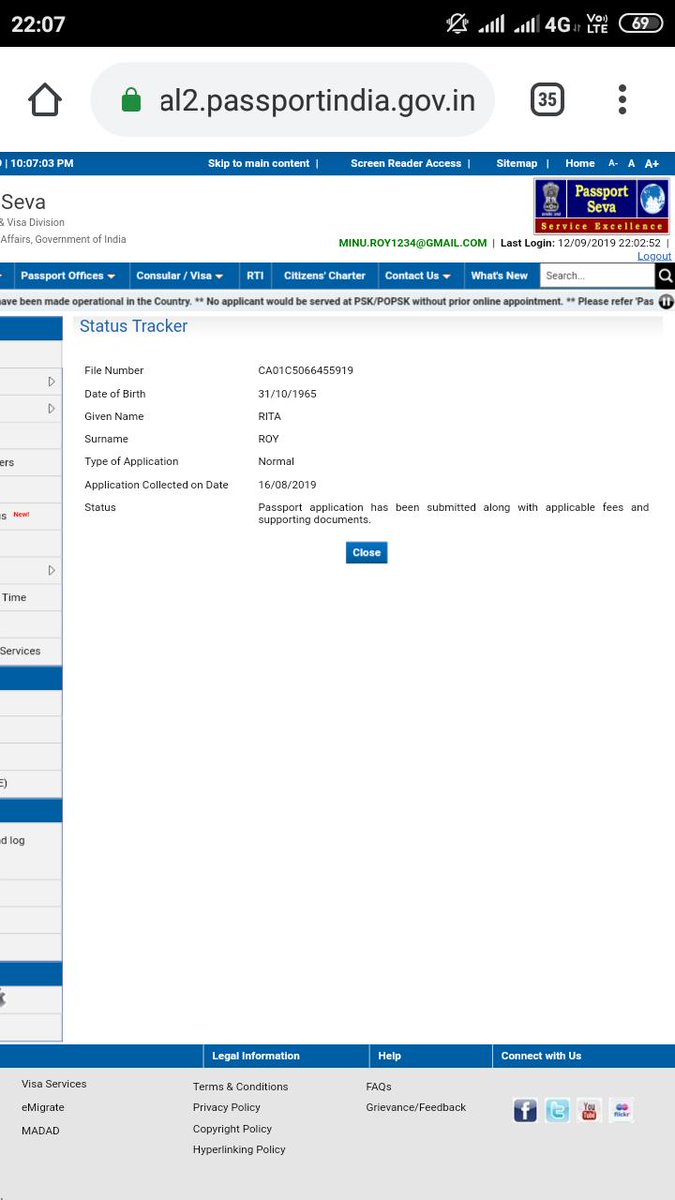The image size is (675, 1200).
Task: Select the collected date 16/08/2019
Action: [x=287, y=485]
